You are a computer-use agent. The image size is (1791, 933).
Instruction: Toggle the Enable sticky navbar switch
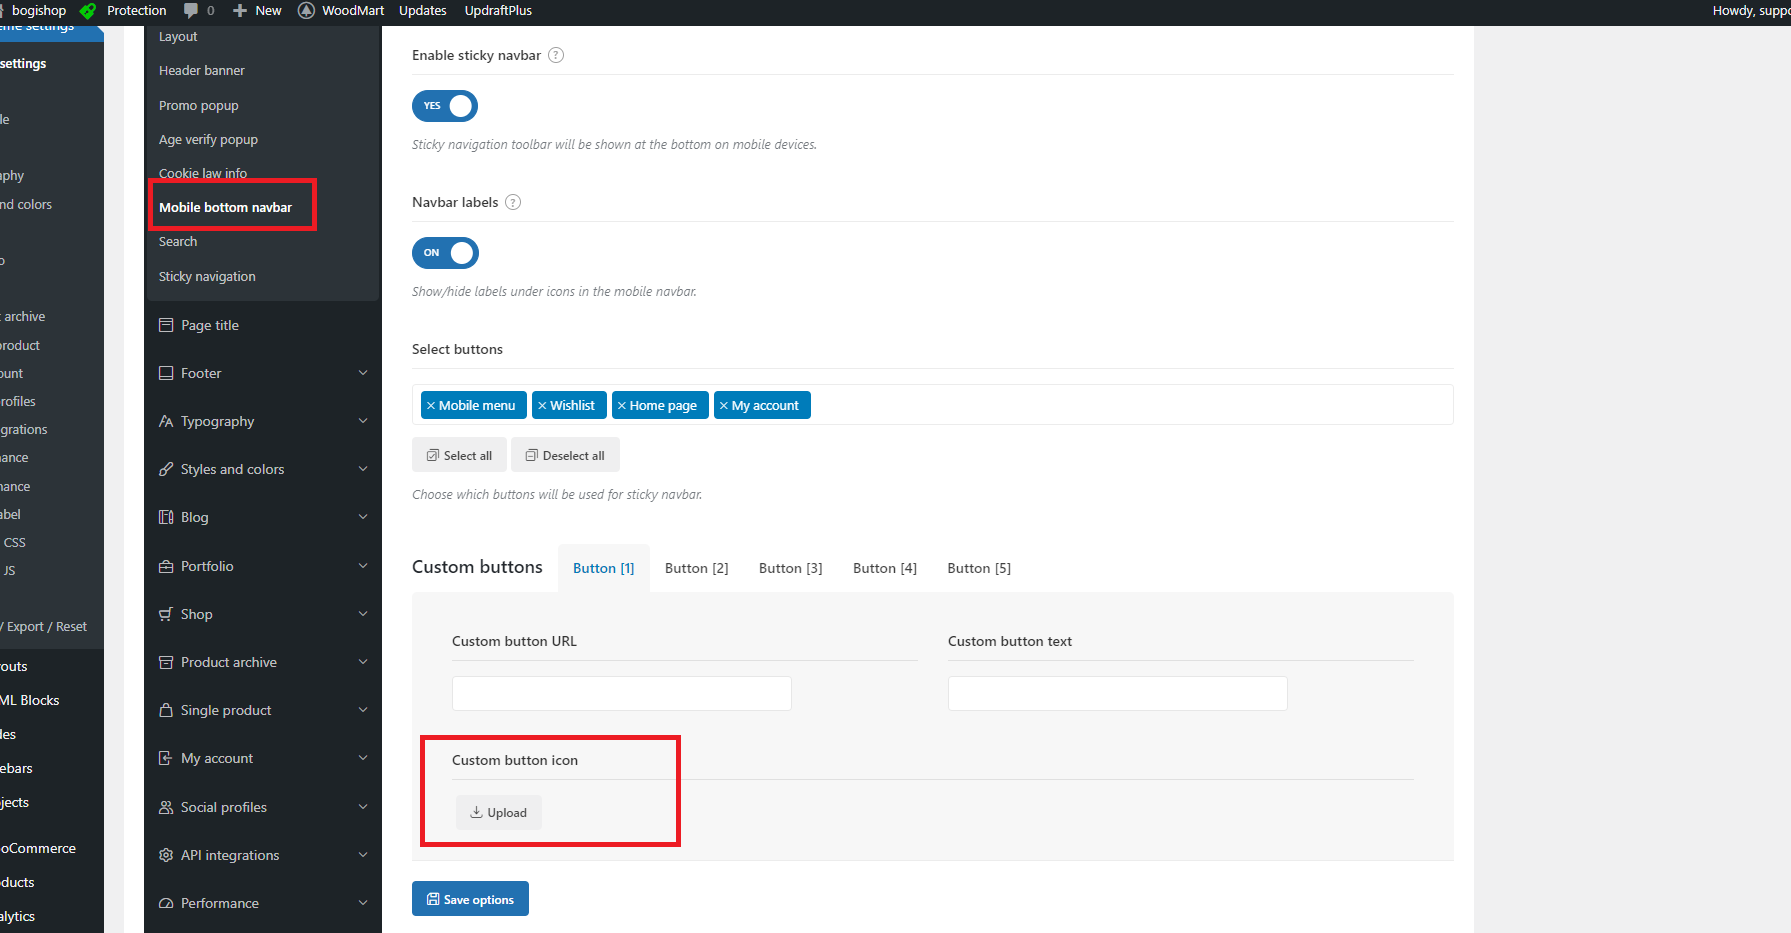tap(445, 106)
